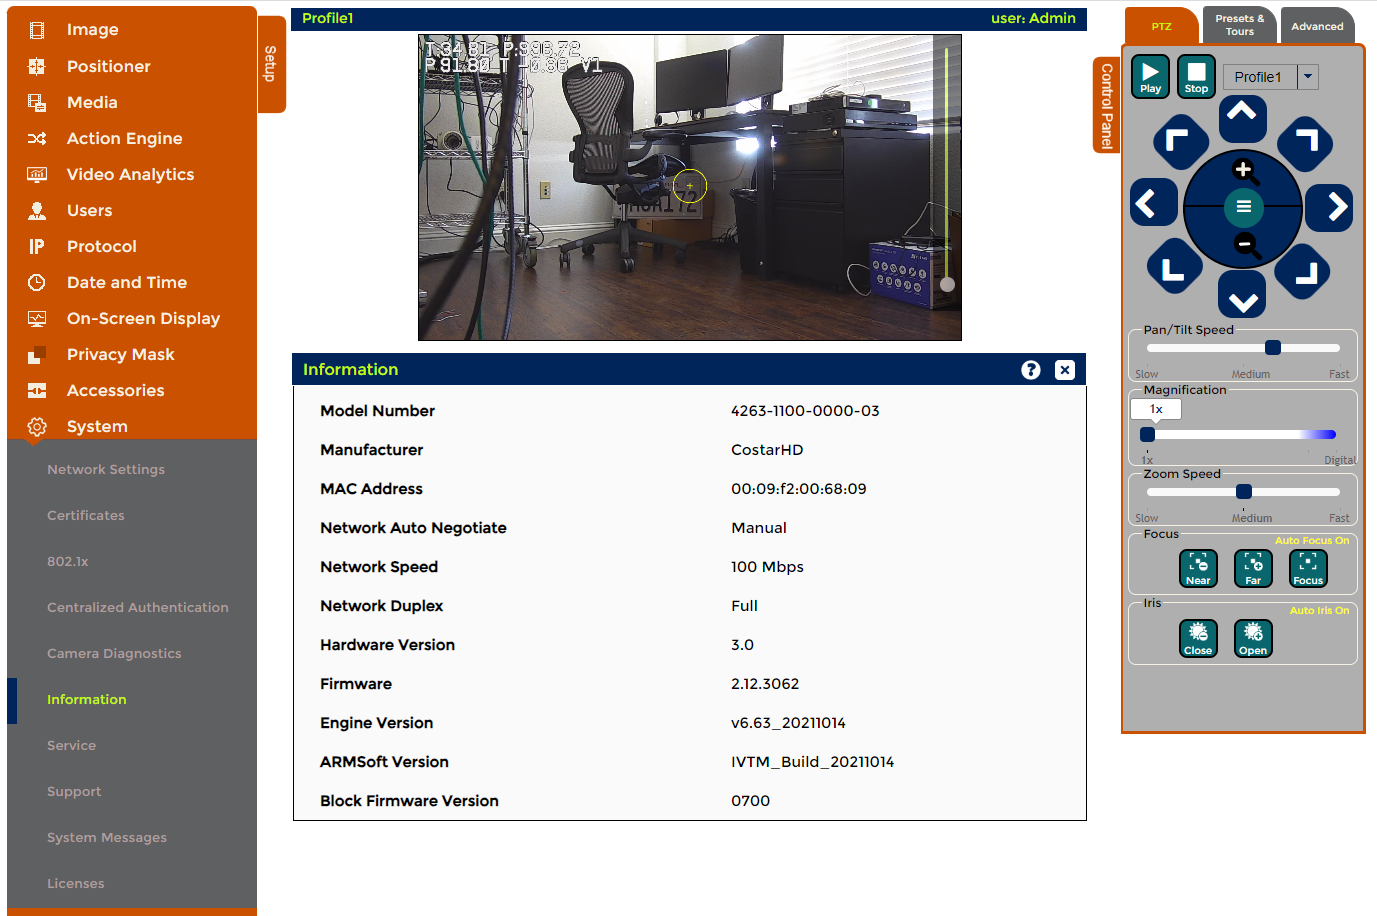
Task: Collapse the Setup side panel tab
Action: (271, 64)
